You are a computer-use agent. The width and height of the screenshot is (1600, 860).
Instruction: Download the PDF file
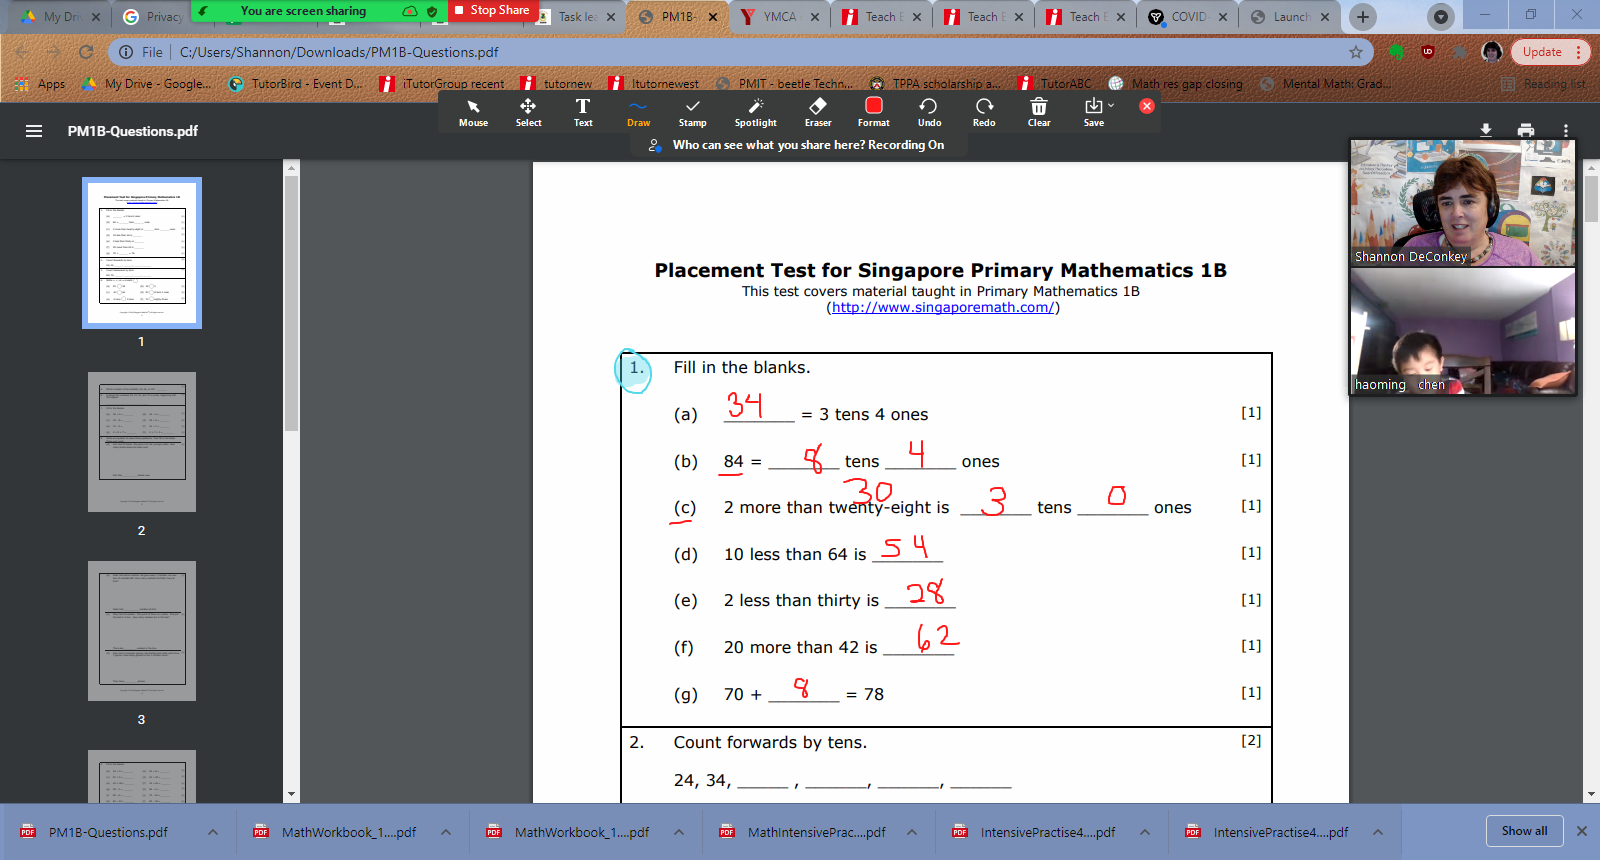click(1486, 130)
